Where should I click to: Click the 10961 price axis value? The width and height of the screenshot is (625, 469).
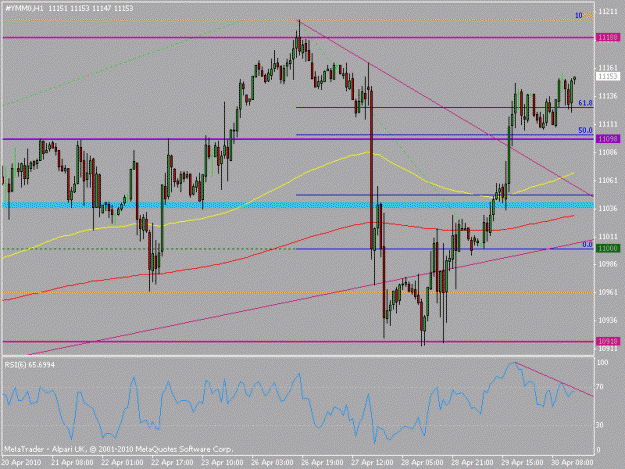tap(608, 292)
